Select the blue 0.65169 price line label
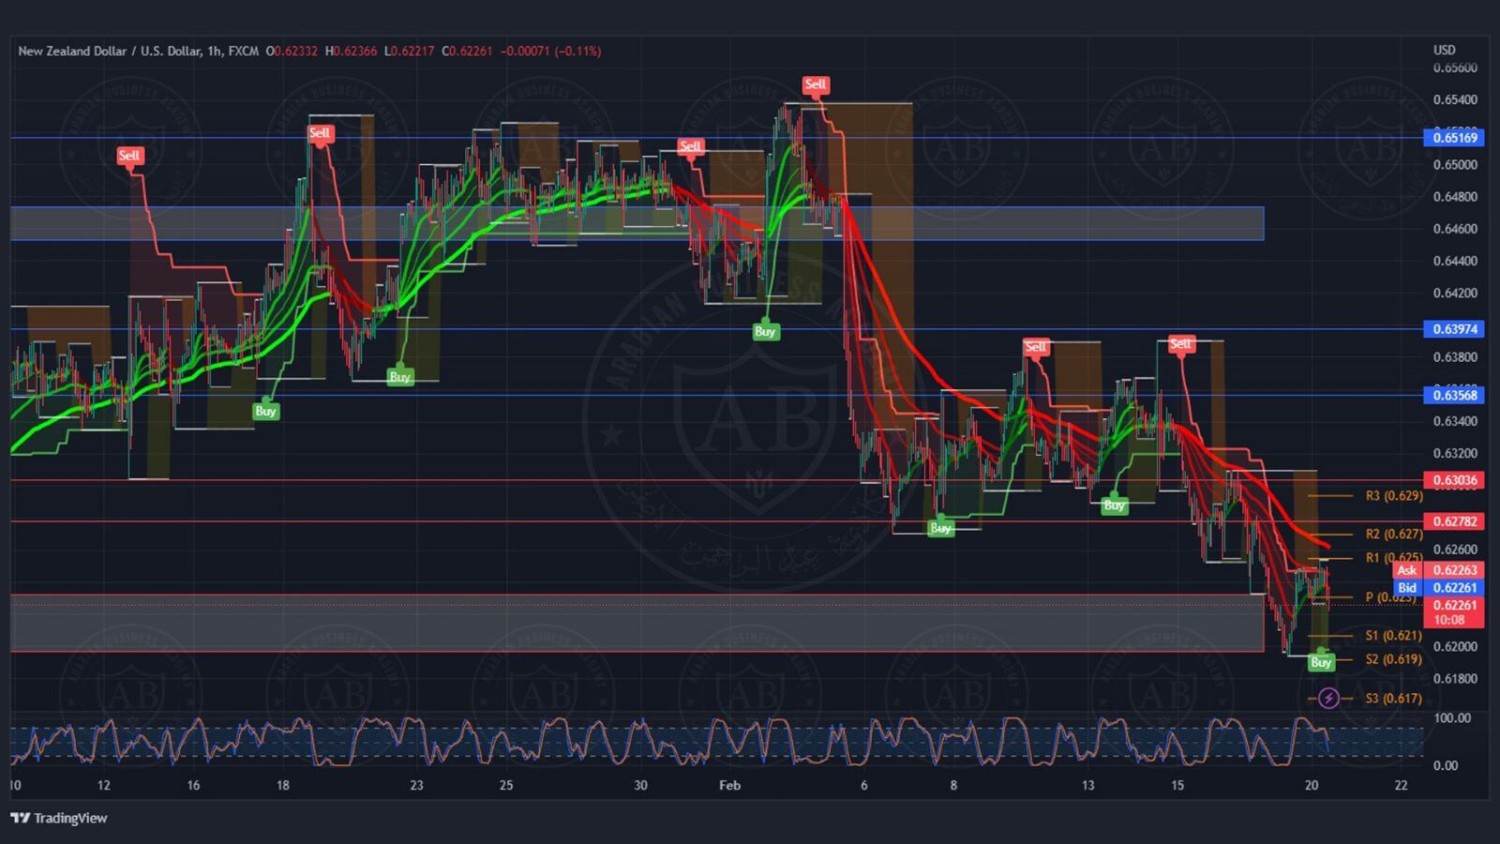The width and height of the screenshot is (1500, 844). pos(1454,137)
